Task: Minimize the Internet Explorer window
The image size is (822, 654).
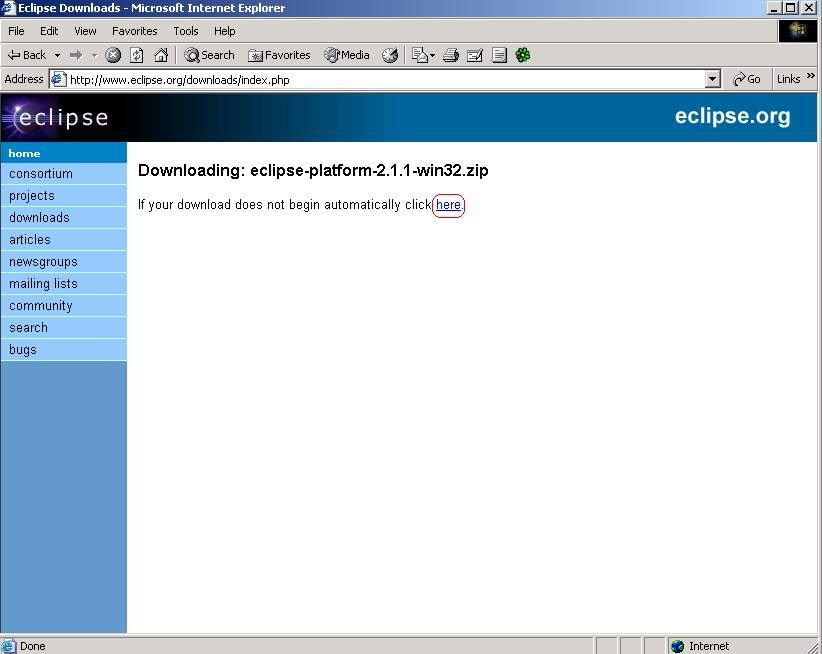Action: click(774, 8)
